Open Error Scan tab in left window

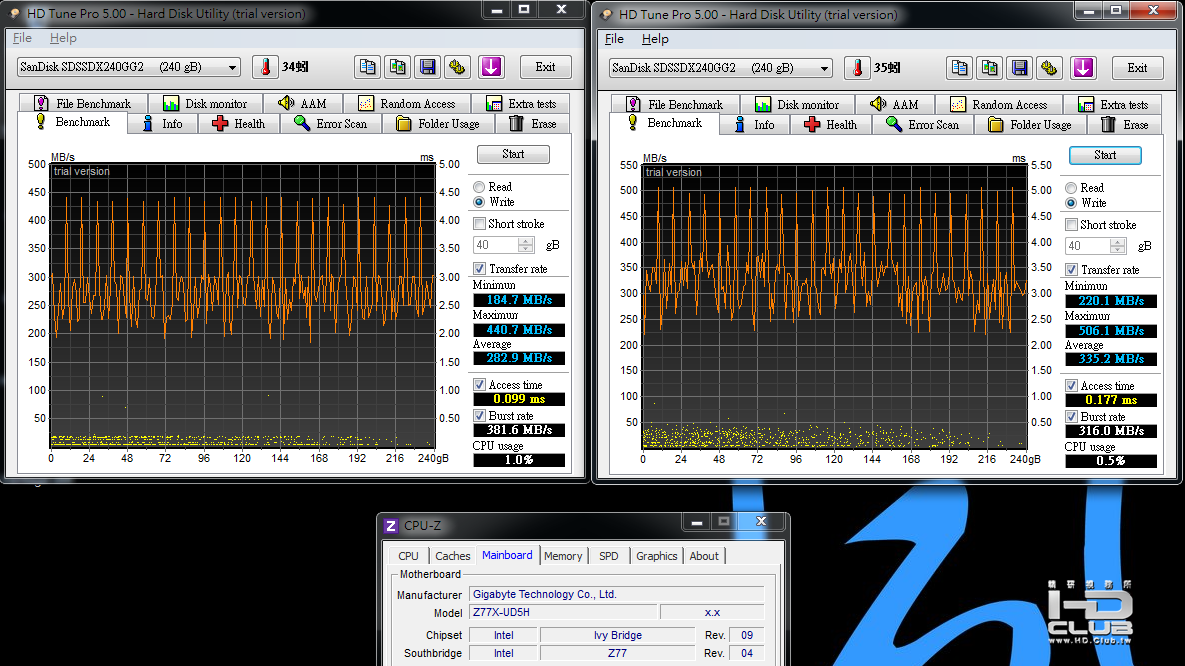(331, 124)
